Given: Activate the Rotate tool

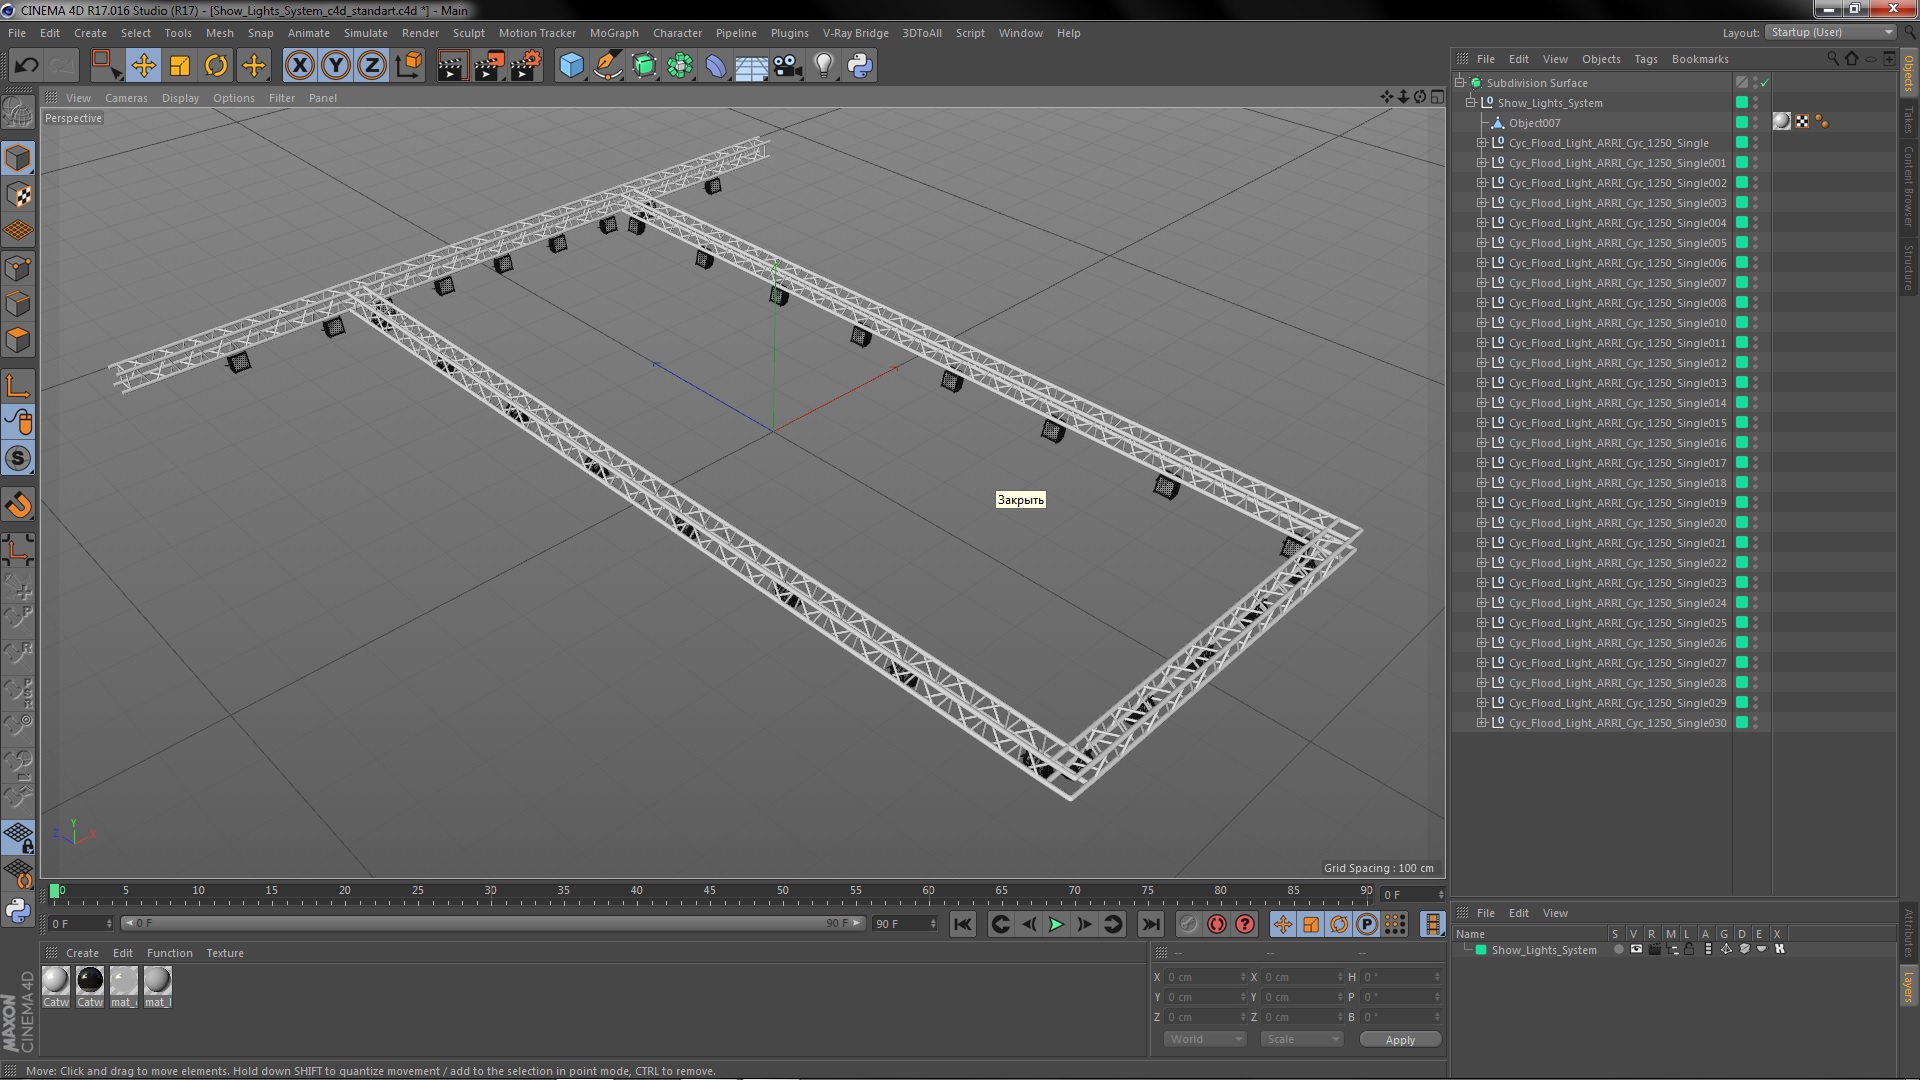Looking at the screenshot, I should pos(216,66).
